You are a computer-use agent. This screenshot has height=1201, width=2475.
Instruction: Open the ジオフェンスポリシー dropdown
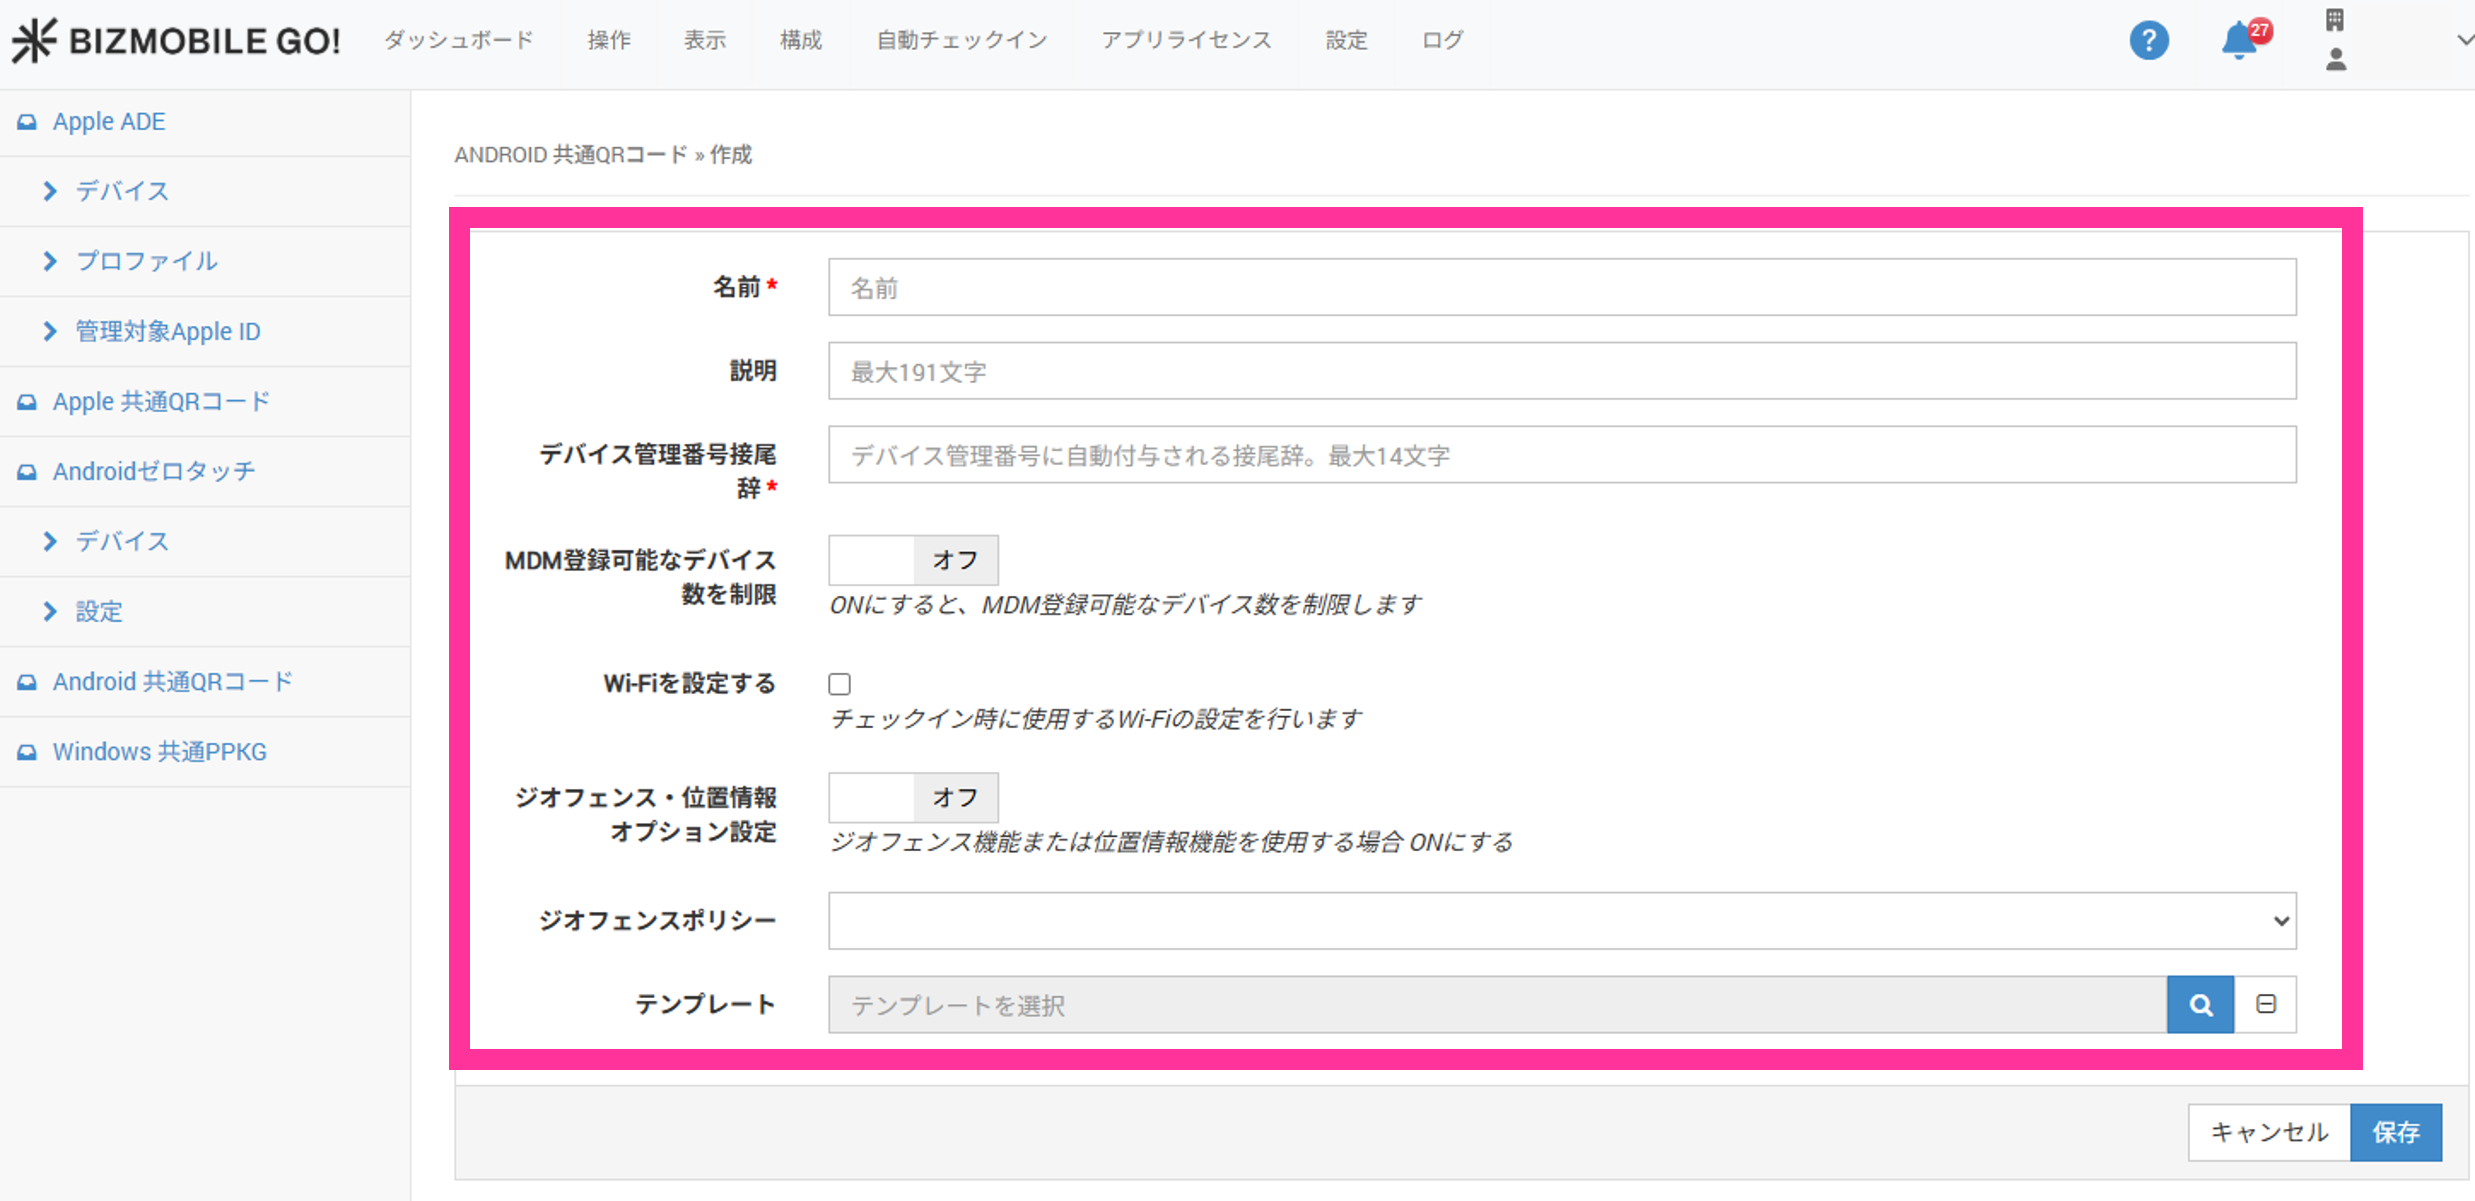click(1561, 921)
